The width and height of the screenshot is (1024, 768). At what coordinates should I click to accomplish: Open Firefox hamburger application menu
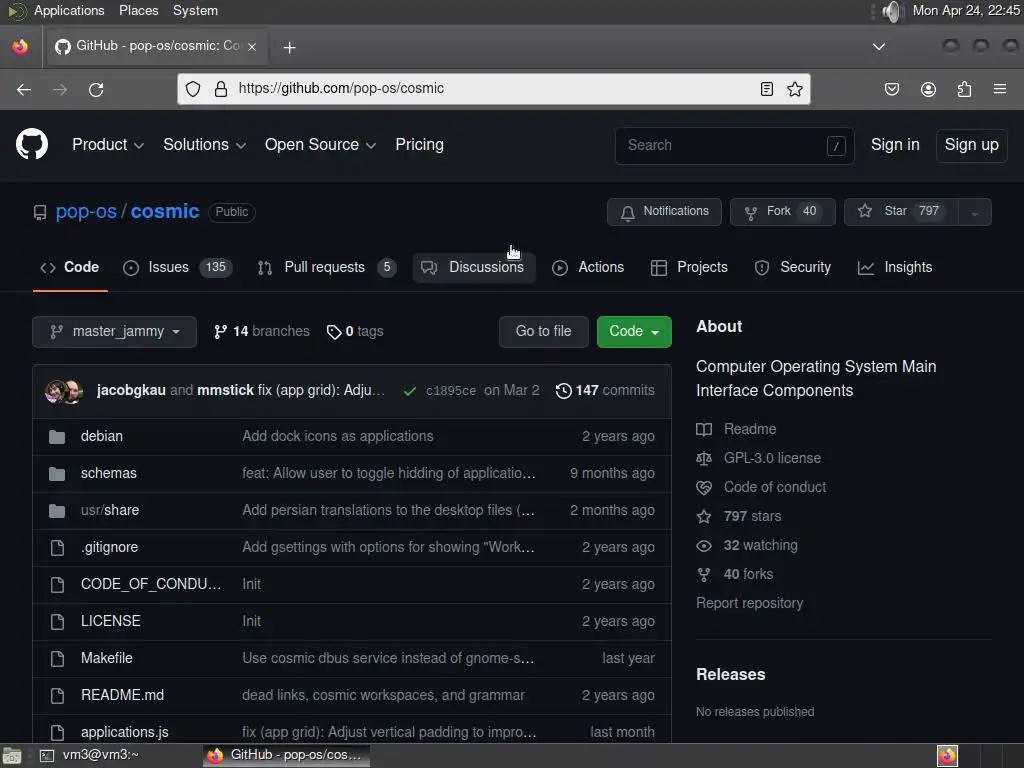[x=1000, y=89]
